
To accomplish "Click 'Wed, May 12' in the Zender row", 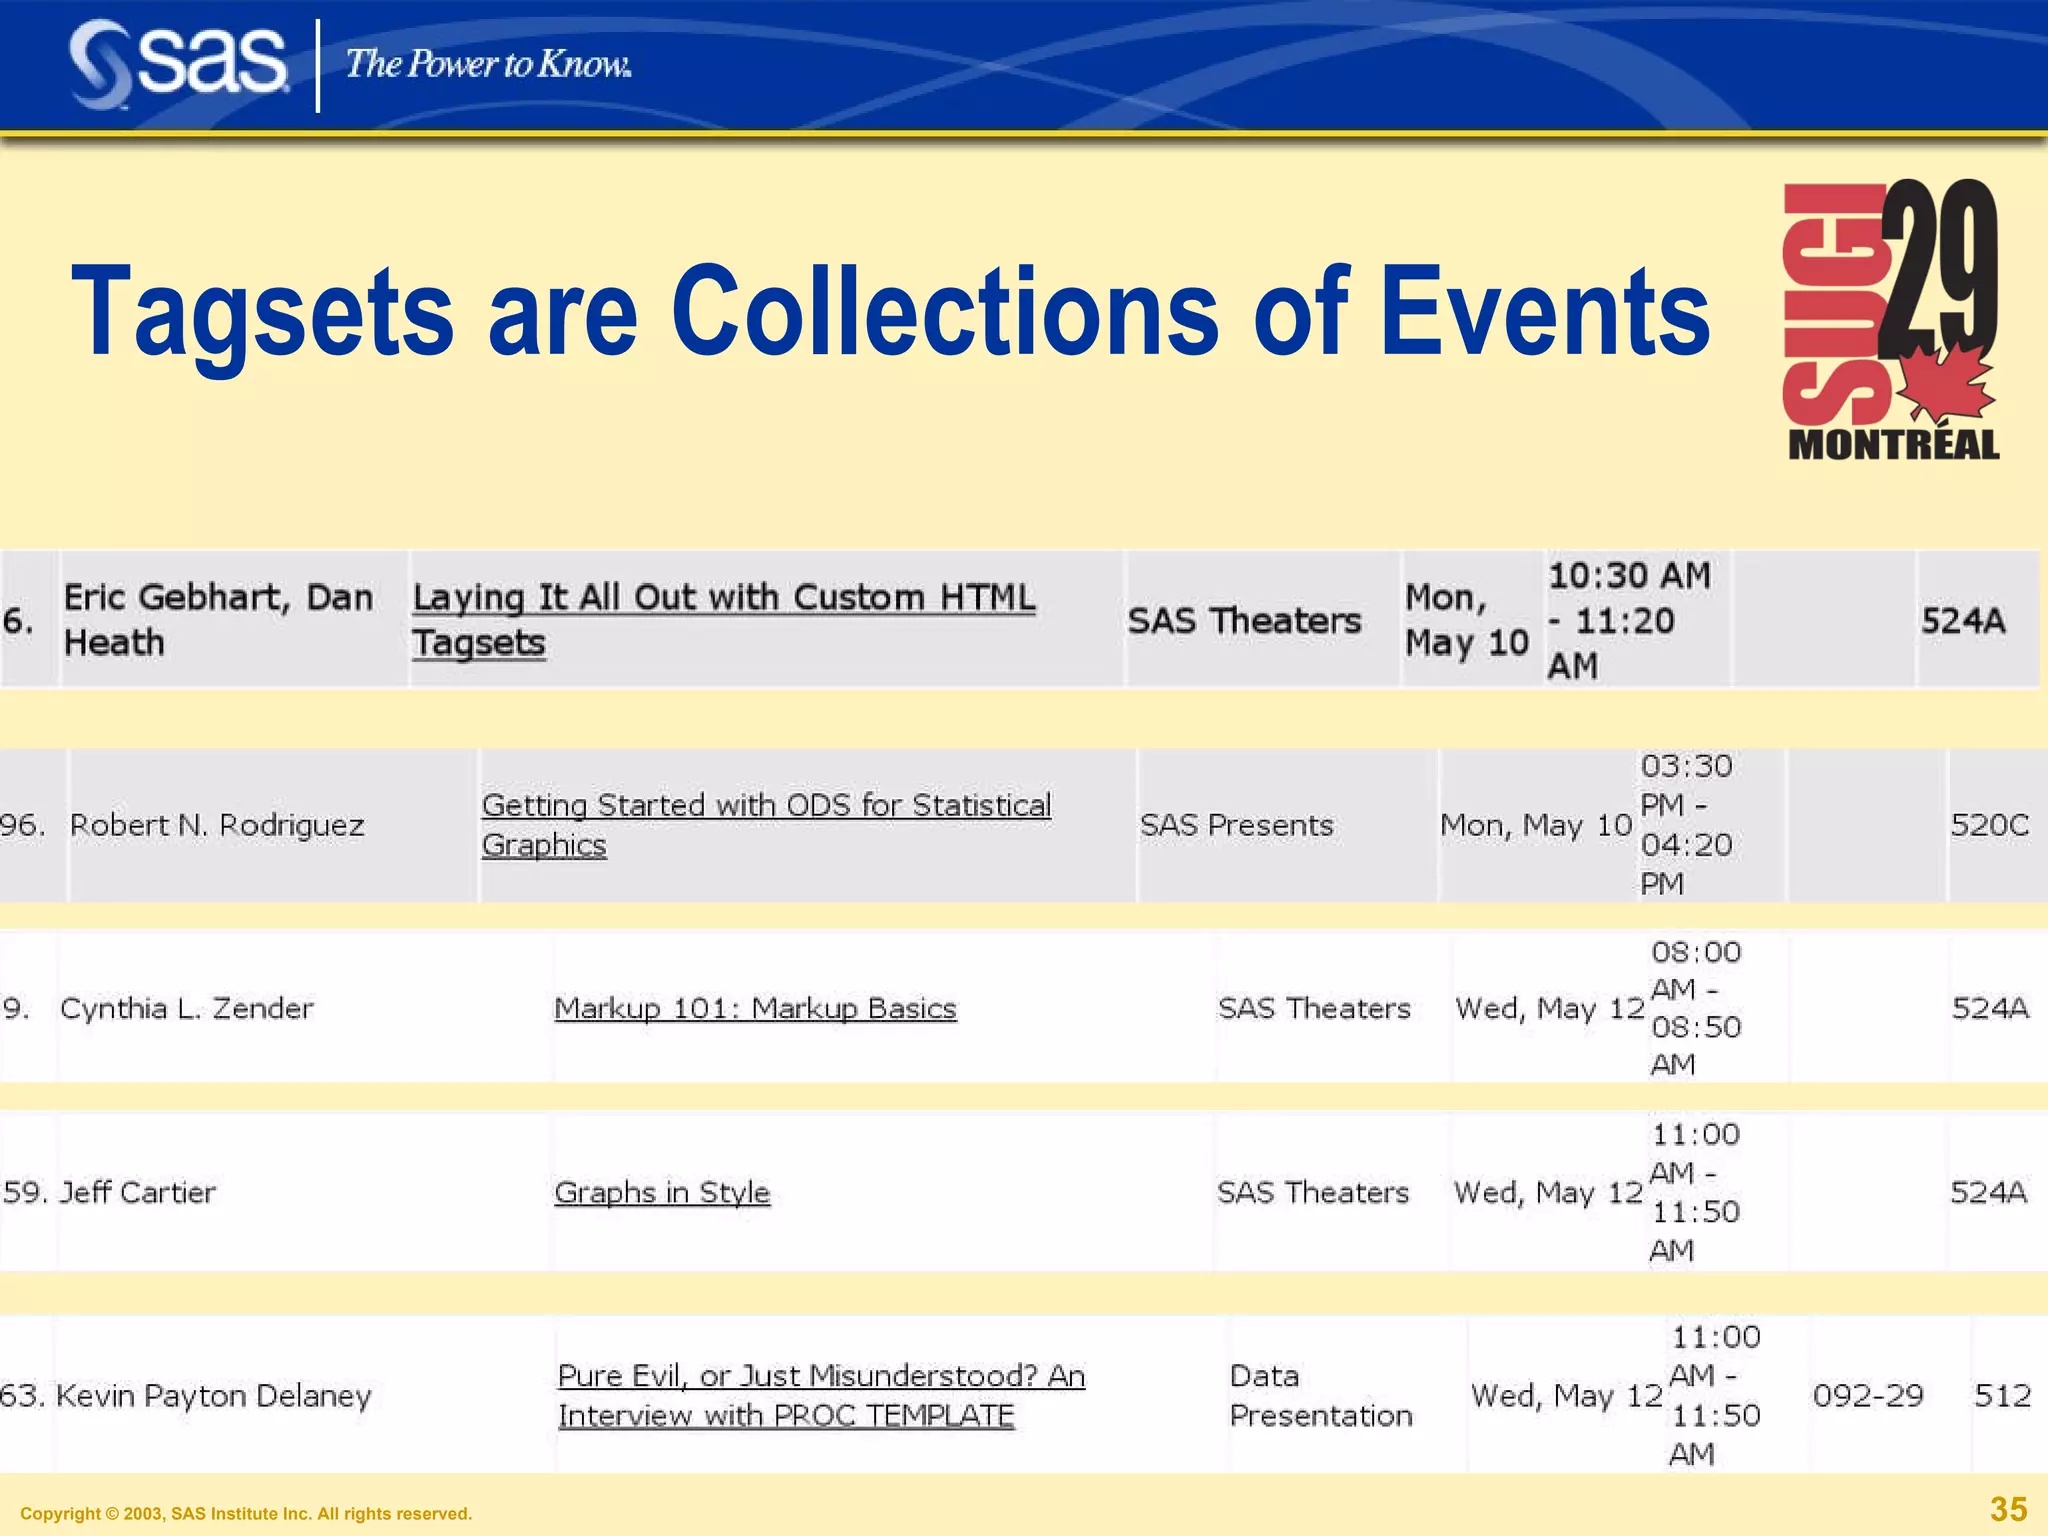I will (x=1550, y=1008).
